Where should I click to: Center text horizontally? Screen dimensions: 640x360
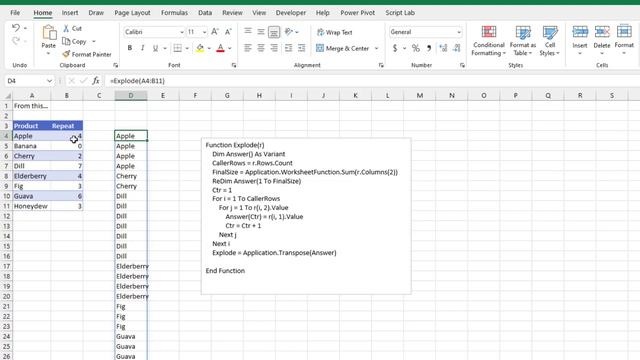(261, 48)
